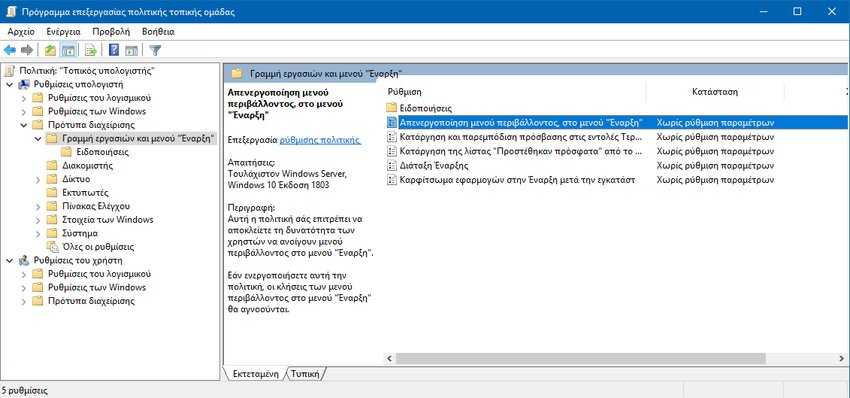Expand the Σύστημα tree node
850x398 pixels.
point(38,233)
